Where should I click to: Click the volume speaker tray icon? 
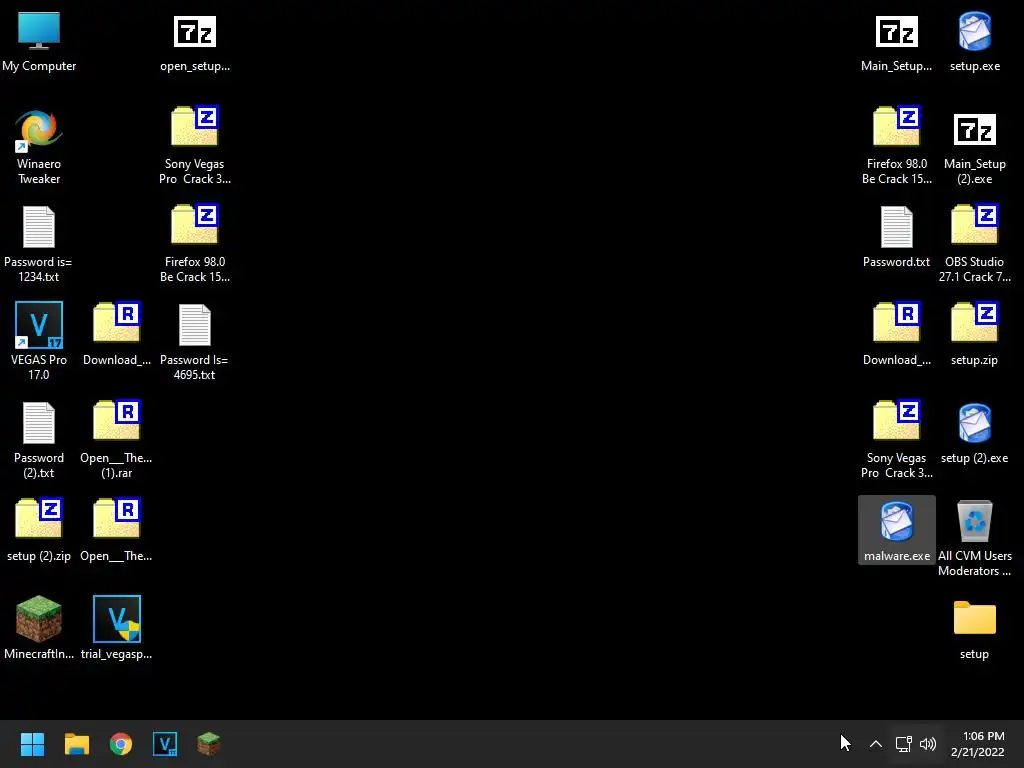tap(927, 744)
